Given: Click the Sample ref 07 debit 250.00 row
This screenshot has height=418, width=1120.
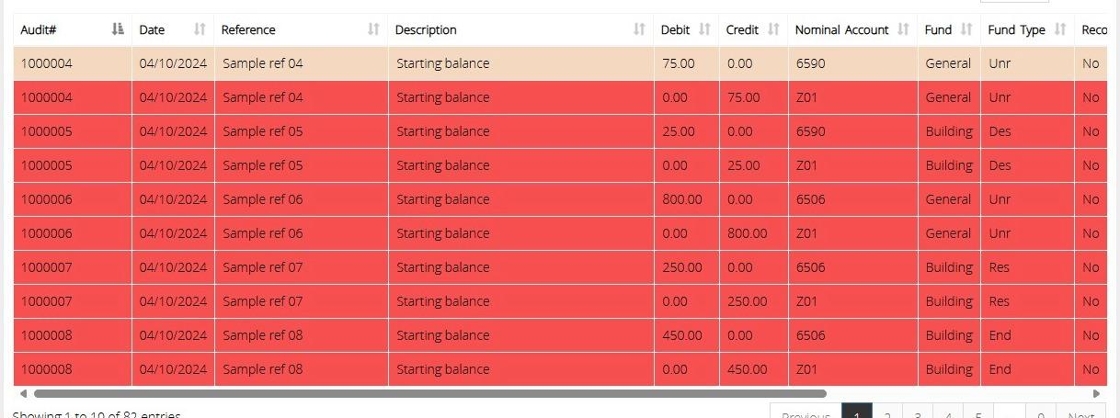Looking at the screenshot, I should tap(682, 268).
